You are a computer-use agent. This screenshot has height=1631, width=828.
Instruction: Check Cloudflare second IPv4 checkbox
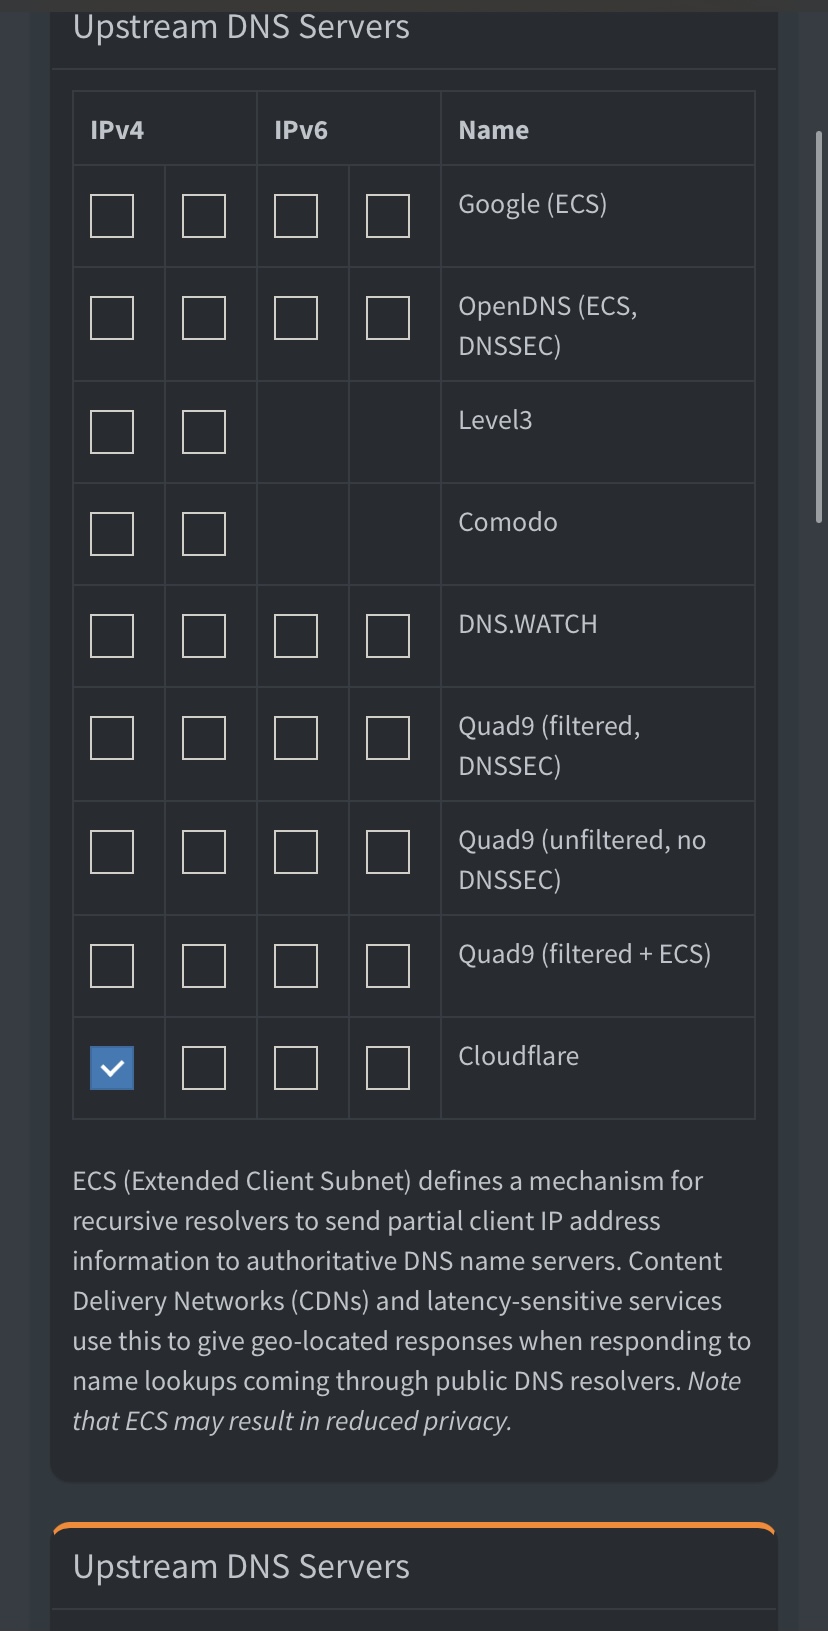[x=204, y=1068]
